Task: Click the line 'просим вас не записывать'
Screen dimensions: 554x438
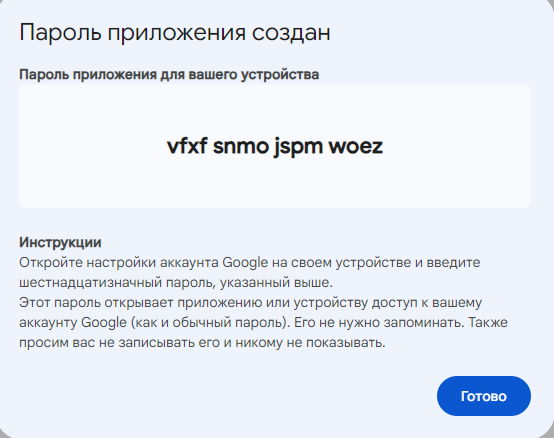Action: tap(202, 343)
